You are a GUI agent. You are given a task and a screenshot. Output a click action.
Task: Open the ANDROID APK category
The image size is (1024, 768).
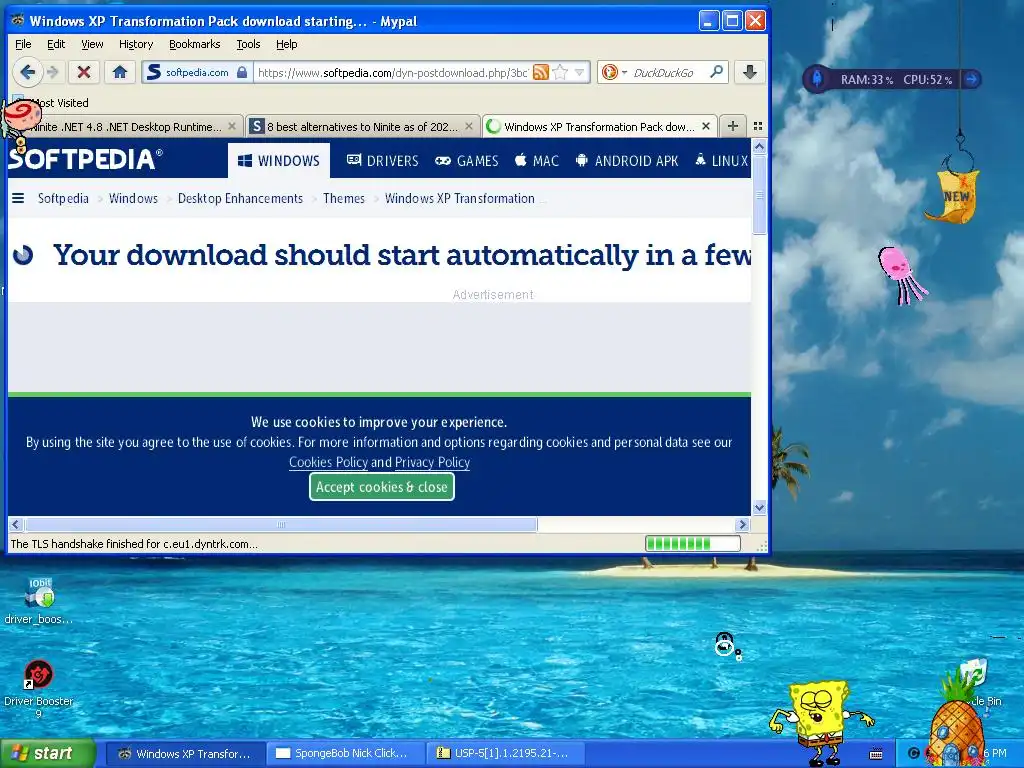coord(627,161)
